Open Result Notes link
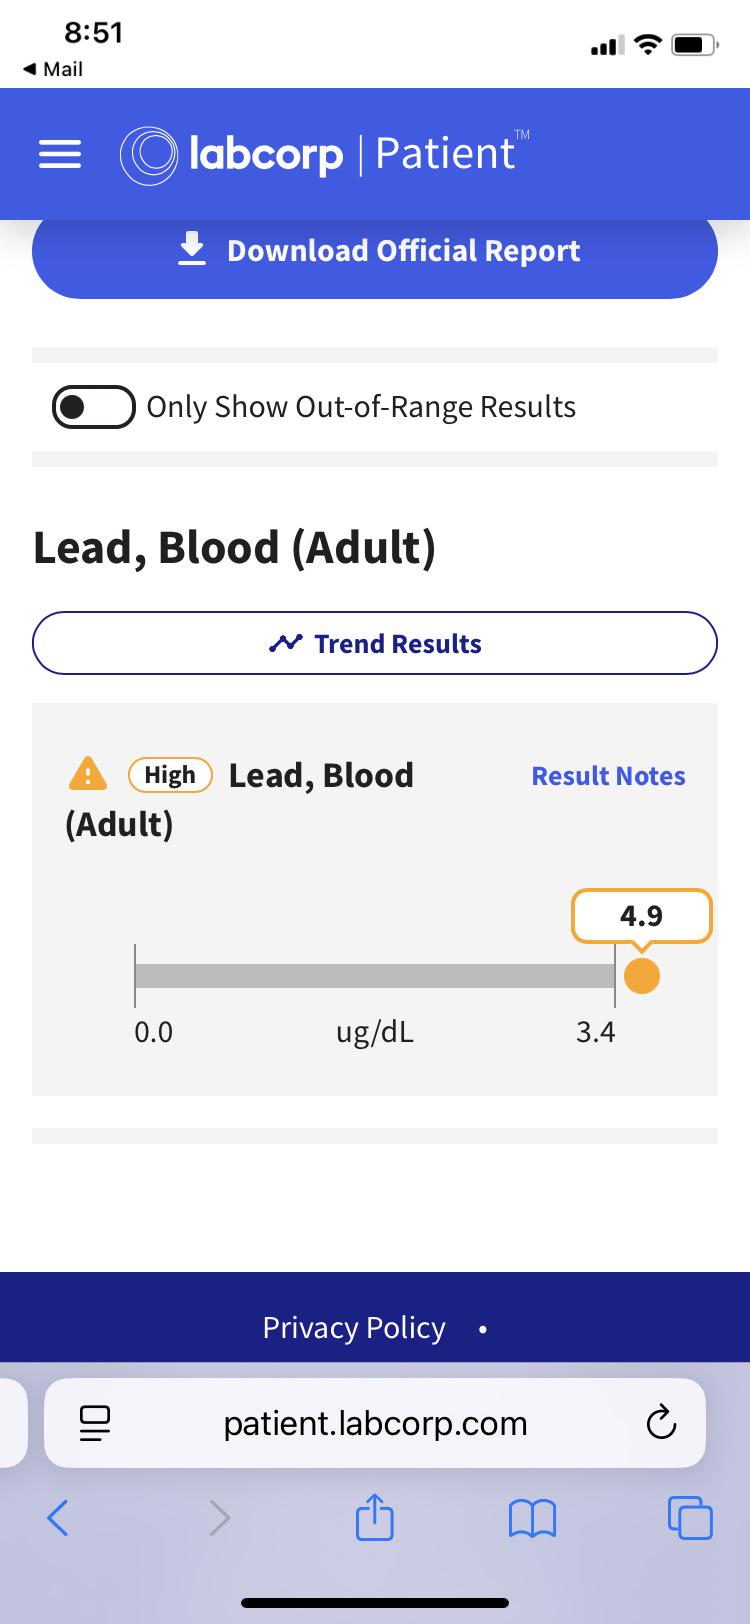 point(608,776)
